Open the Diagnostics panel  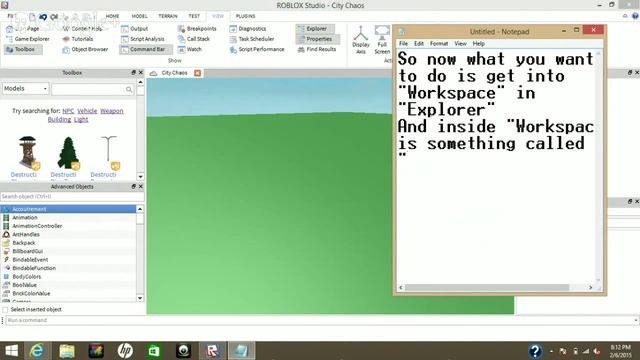click(248, 29)
